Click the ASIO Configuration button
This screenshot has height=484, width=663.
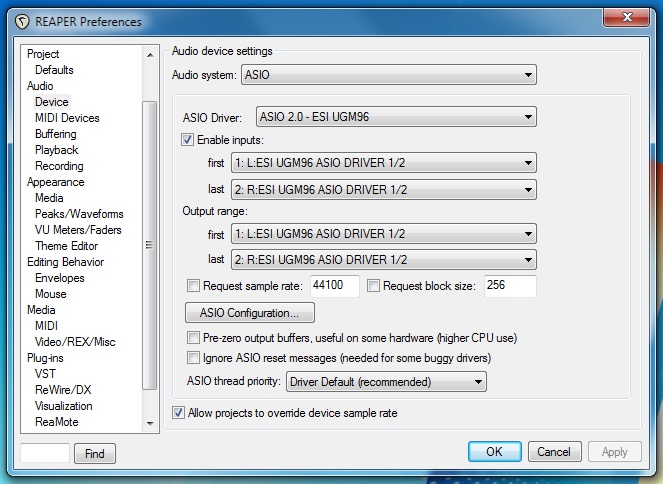249,313
